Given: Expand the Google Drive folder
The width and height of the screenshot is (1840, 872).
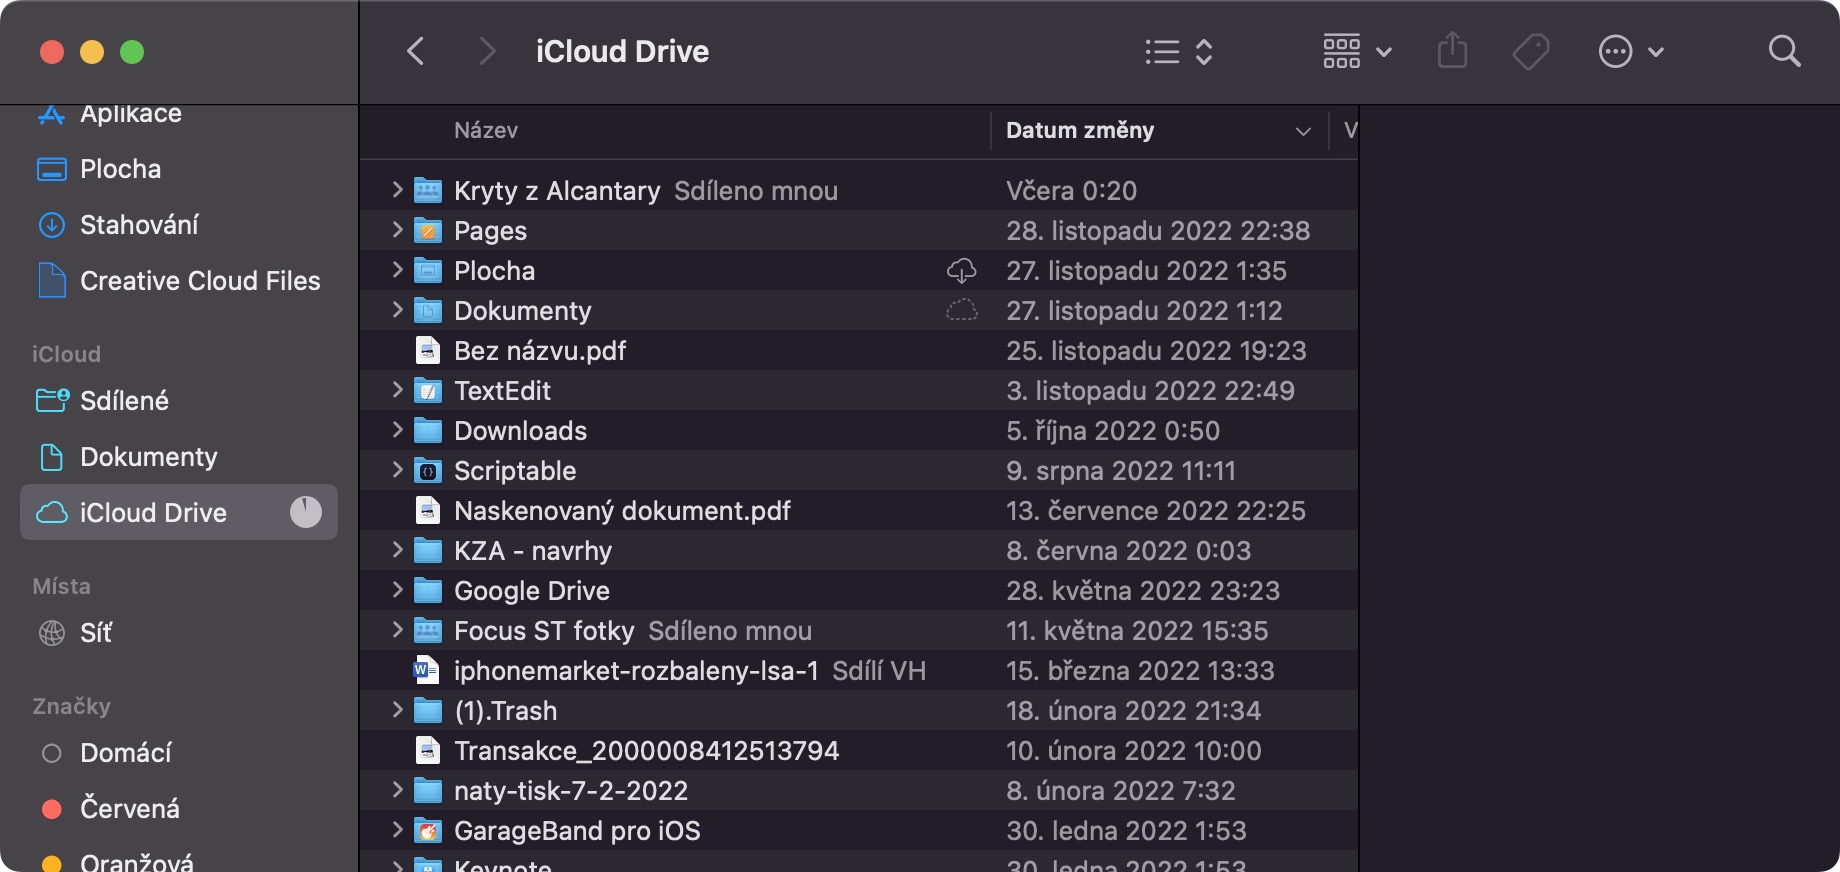Looking at the screenshot, I should tap(397, 590).
